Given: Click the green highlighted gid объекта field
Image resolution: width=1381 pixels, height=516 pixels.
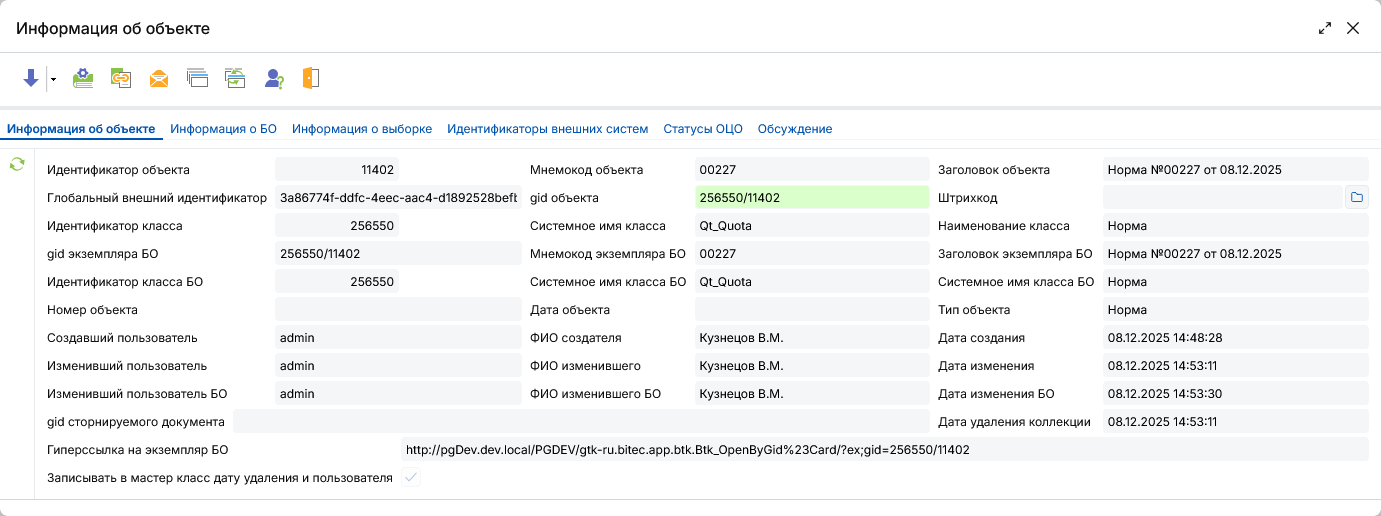Looking at the screenshot, I should click(811, 198).
